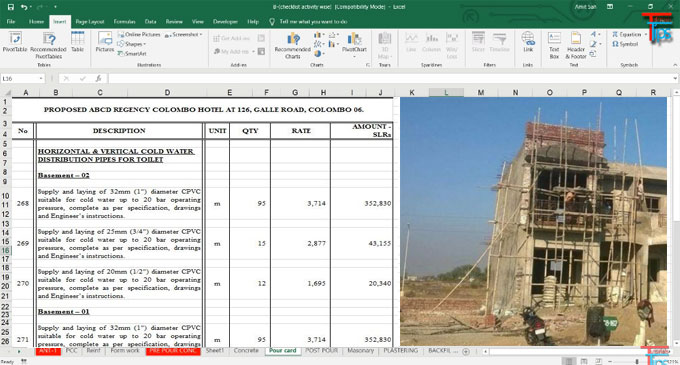This screenshot has width=680, height=365.
Task: Insert Pictures from this device
Action: click(x=105, y=42)
